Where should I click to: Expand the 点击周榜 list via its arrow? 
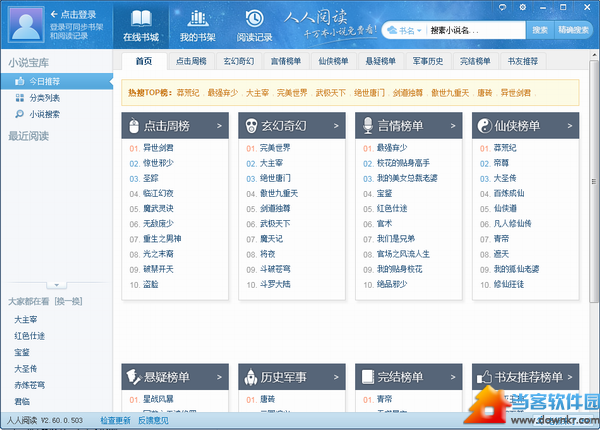[x=219, y=126]
